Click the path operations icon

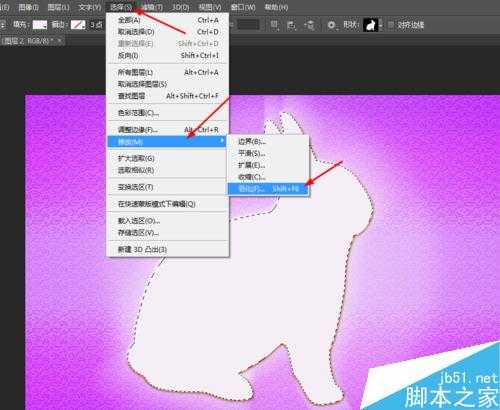pos(275,25)
